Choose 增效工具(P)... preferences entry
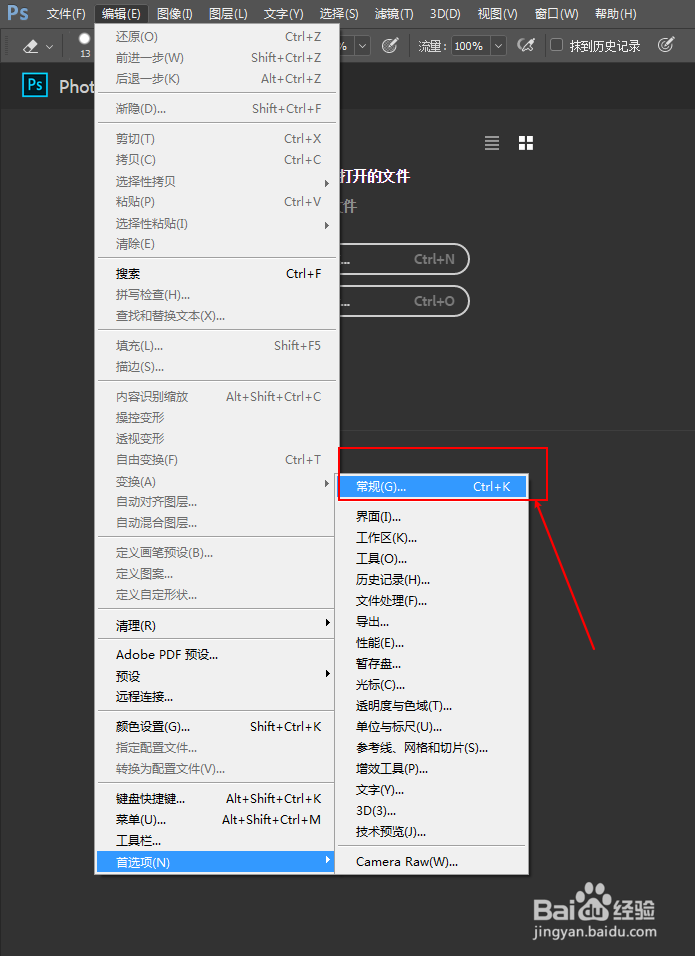The width and height of the screenshot is (695, 956). coord(433,769)
